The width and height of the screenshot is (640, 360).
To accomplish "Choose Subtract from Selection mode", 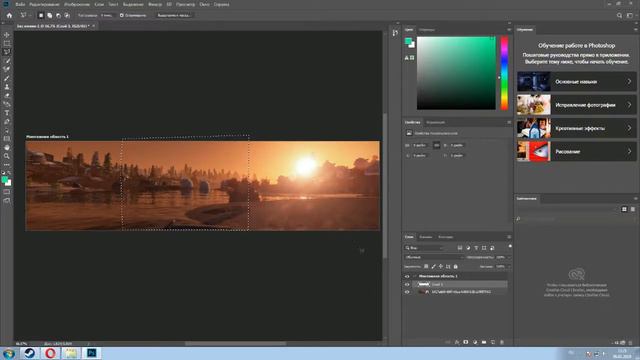I will tap(58, 15).
